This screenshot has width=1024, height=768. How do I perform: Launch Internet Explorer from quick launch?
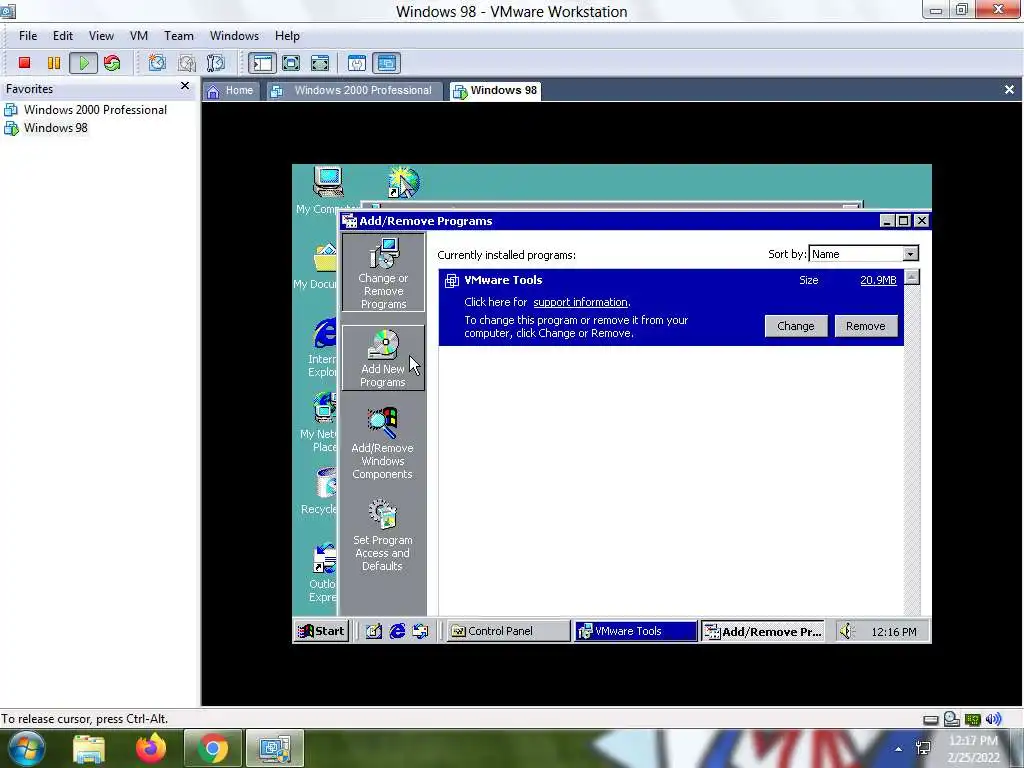[397, 631]
